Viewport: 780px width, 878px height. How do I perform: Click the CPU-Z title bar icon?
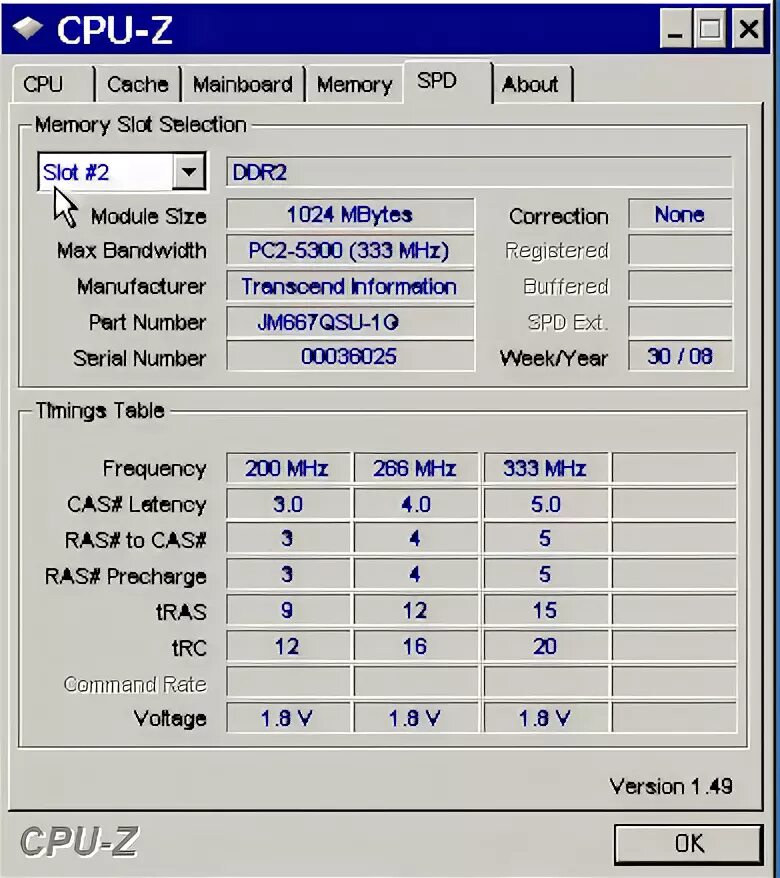pos(28,28)
